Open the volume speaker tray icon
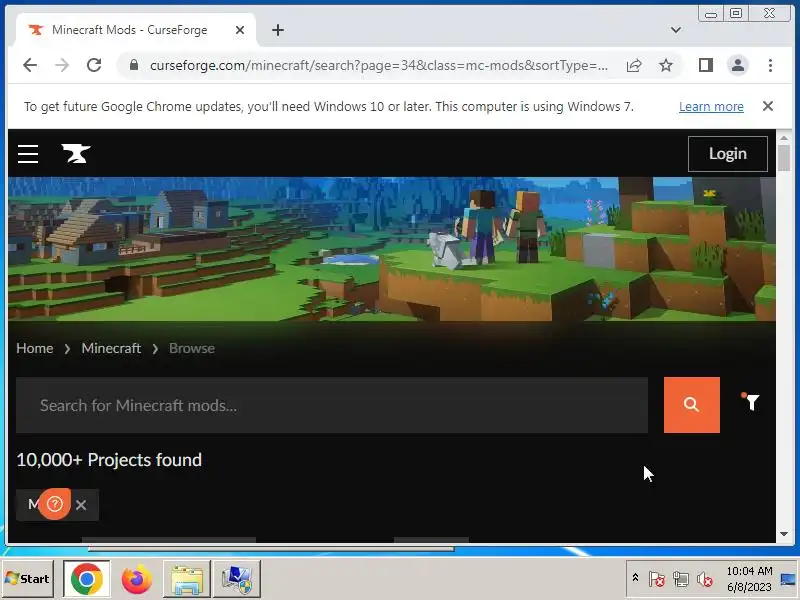The height and width of the screenshot is (600, 800). (705, 579)
